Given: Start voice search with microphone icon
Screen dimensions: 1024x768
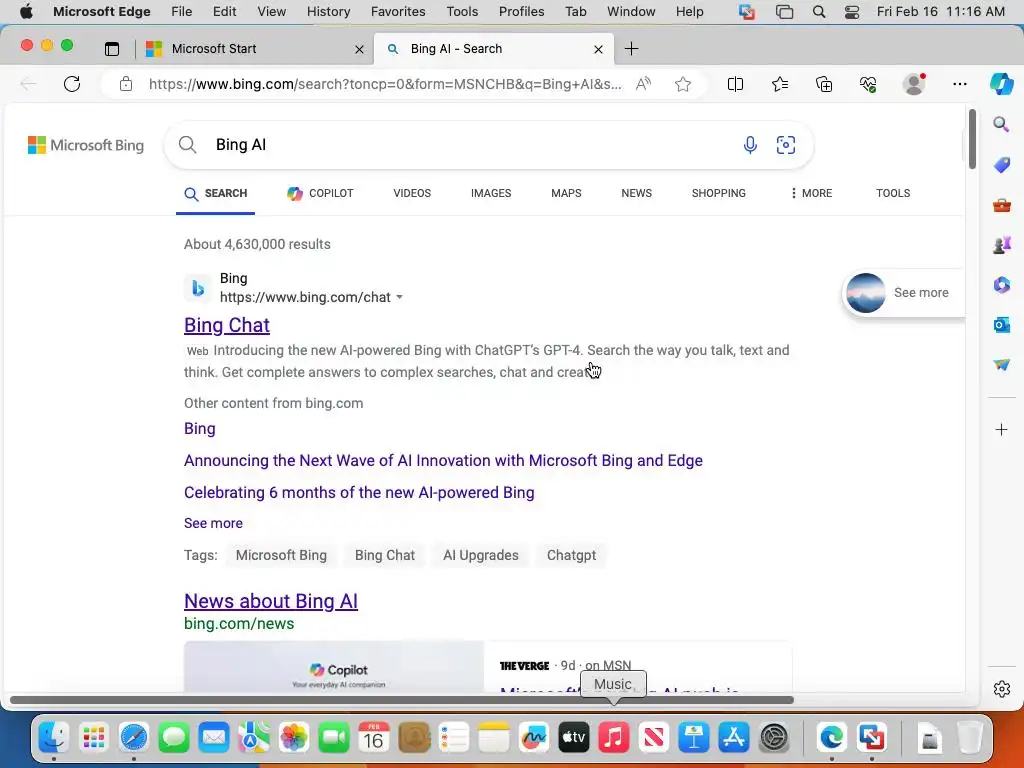Looking at the screenshot, I should pos(750,145).
